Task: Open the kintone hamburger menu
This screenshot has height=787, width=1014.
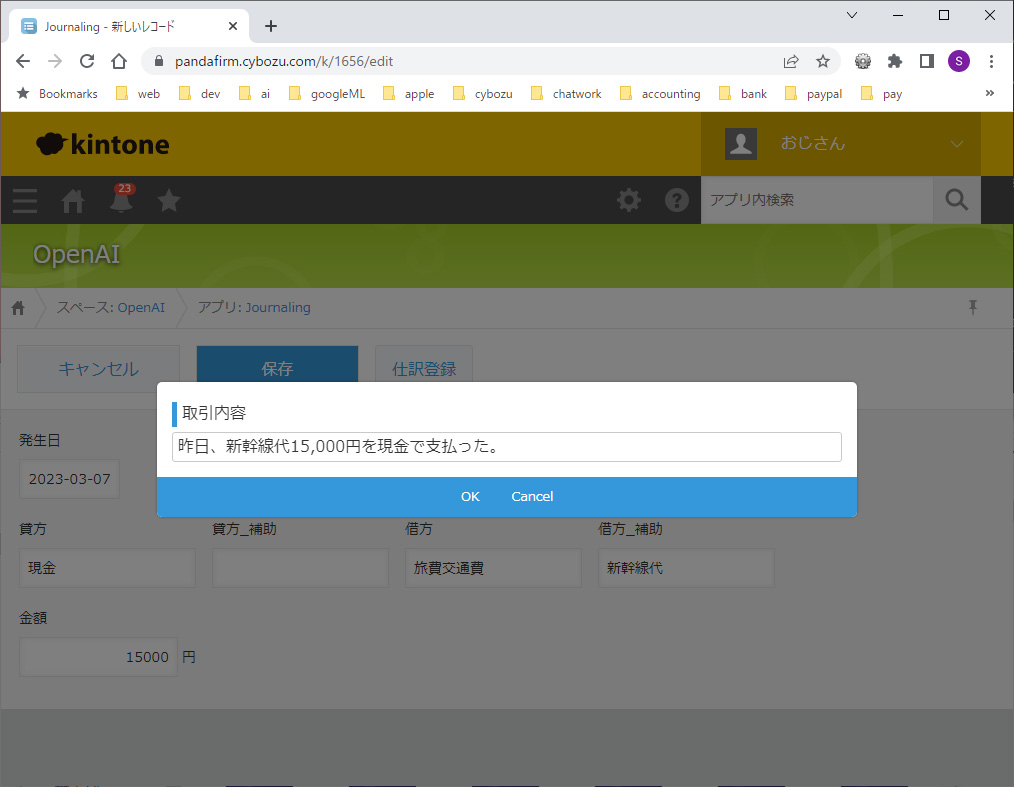Action: coord(25,201)
